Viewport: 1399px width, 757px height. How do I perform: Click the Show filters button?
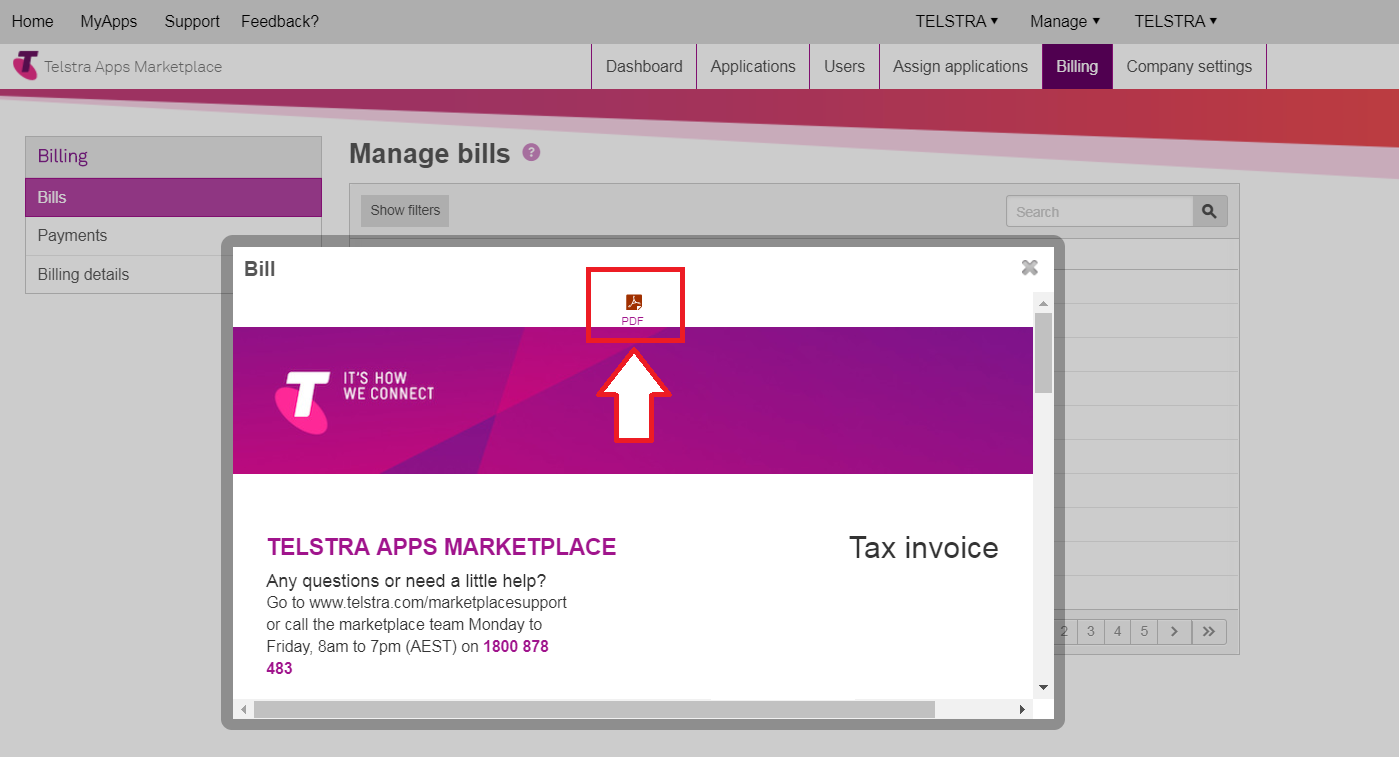[x=405, y=211]
